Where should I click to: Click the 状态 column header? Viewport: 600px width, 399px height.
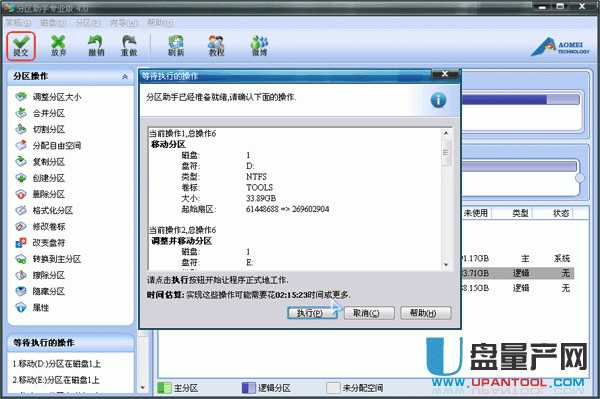[x=561, y=213]
